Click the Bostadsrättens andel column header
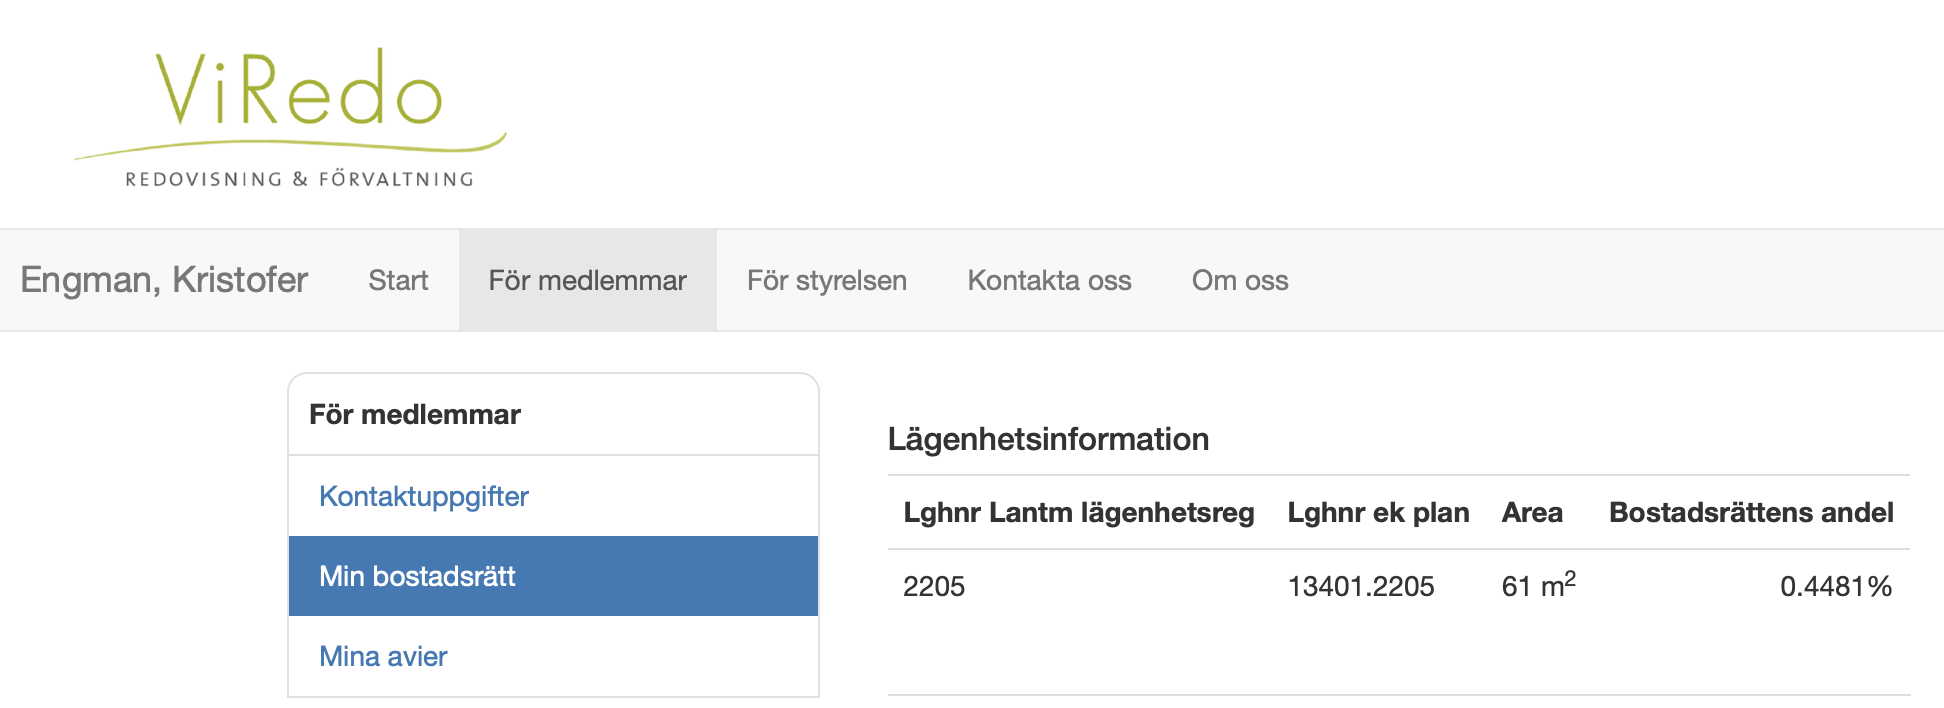 point(1750,513)
